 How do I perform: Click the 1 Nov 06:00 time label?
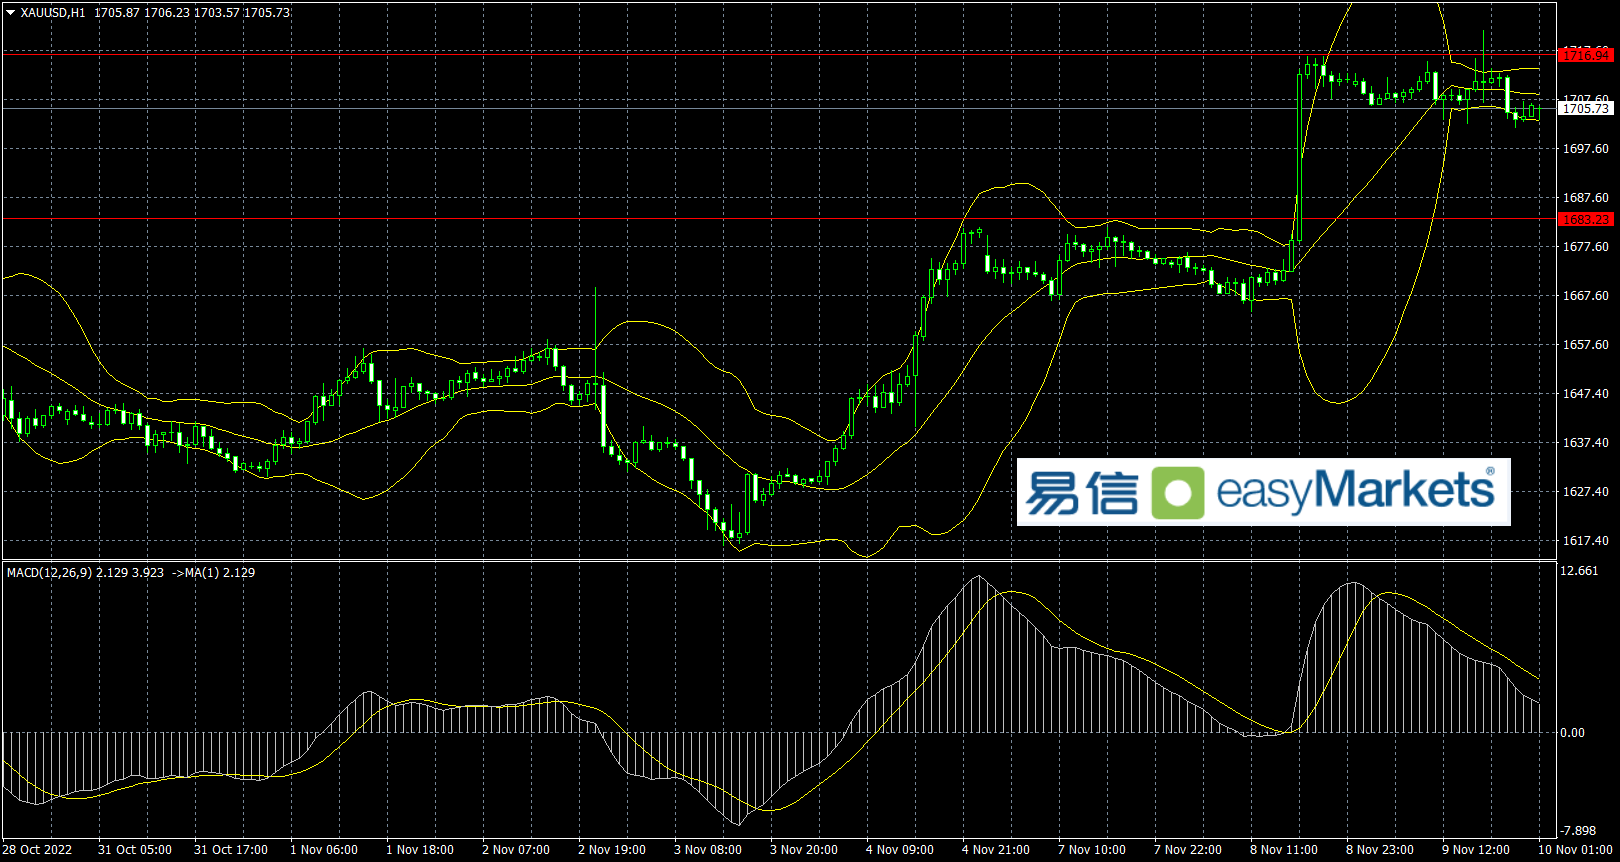click(x=324, y=850)
